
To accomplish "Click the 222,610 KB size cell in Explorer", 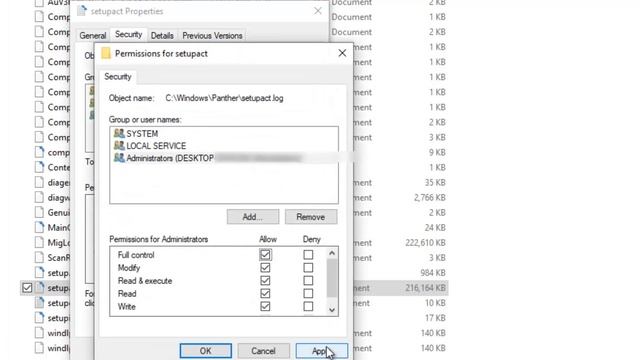I will point(425,243).
